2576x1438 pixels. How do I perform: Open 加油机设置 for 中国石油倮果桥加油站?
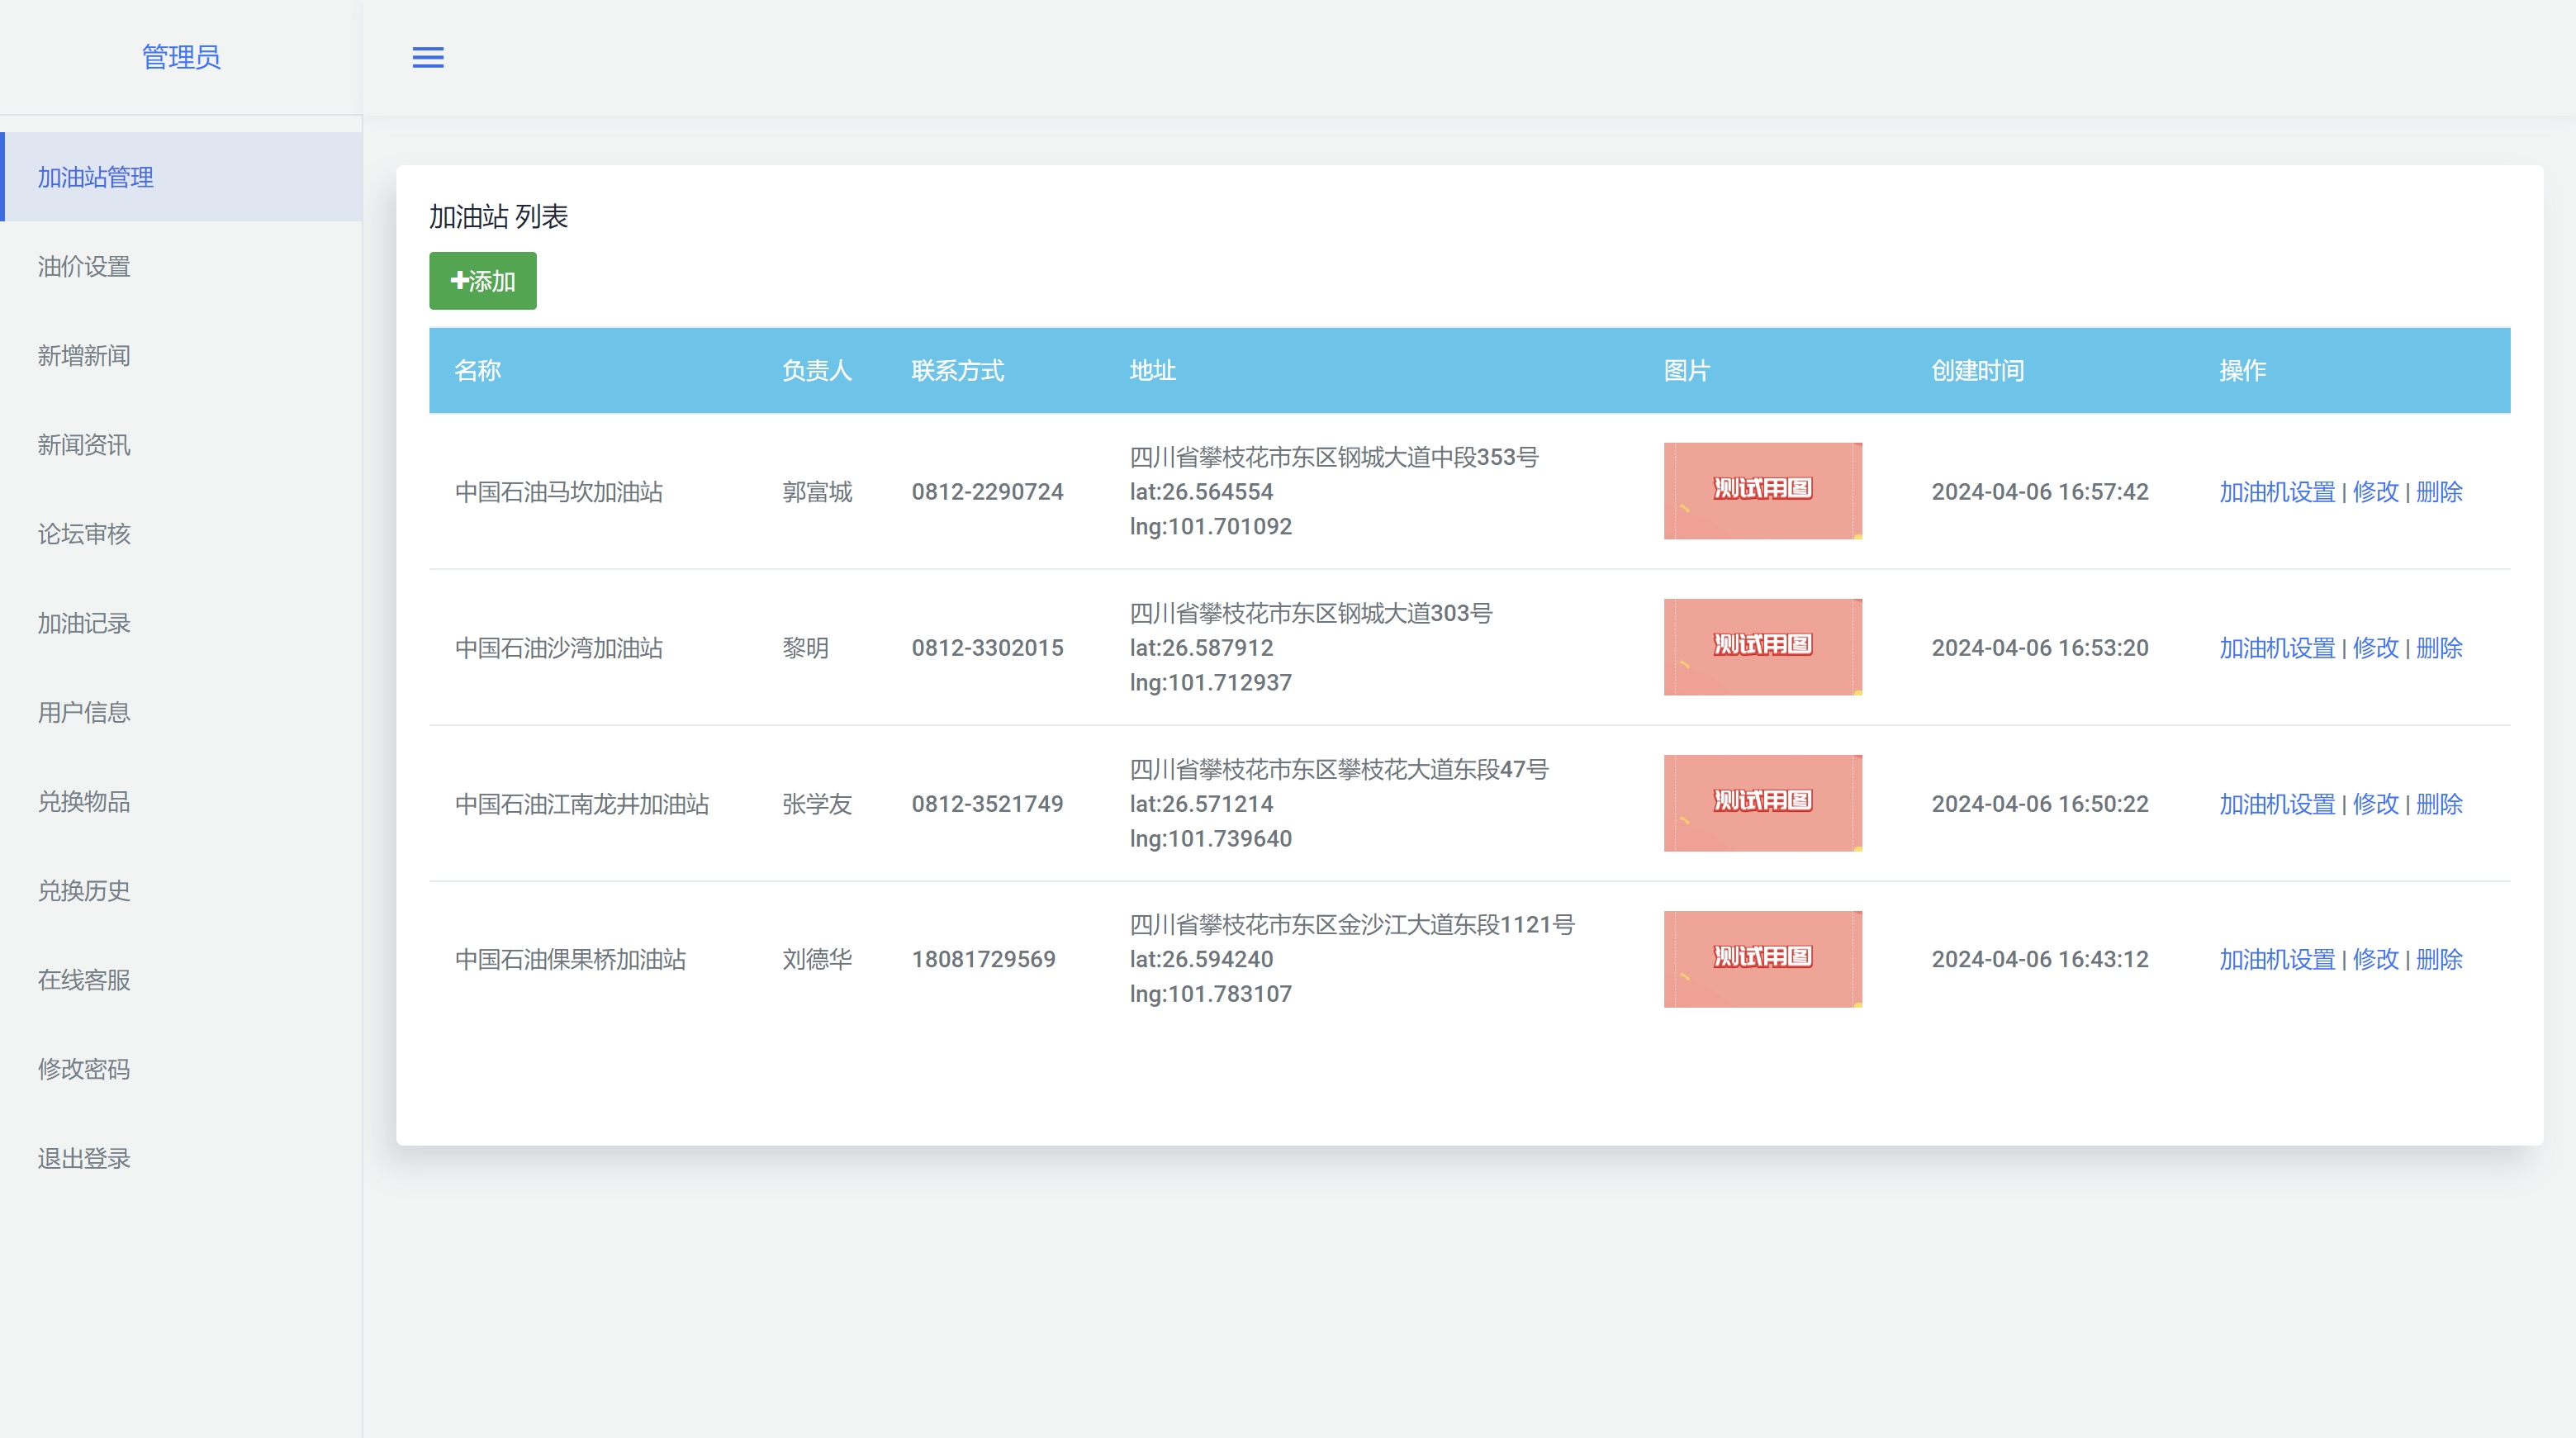click(2277, 959)
